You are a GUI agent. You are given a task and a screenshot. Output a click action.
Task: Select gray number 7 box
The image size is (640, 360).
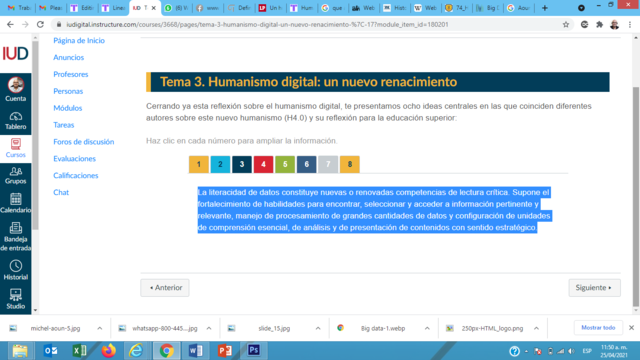[x=328, y=164]
